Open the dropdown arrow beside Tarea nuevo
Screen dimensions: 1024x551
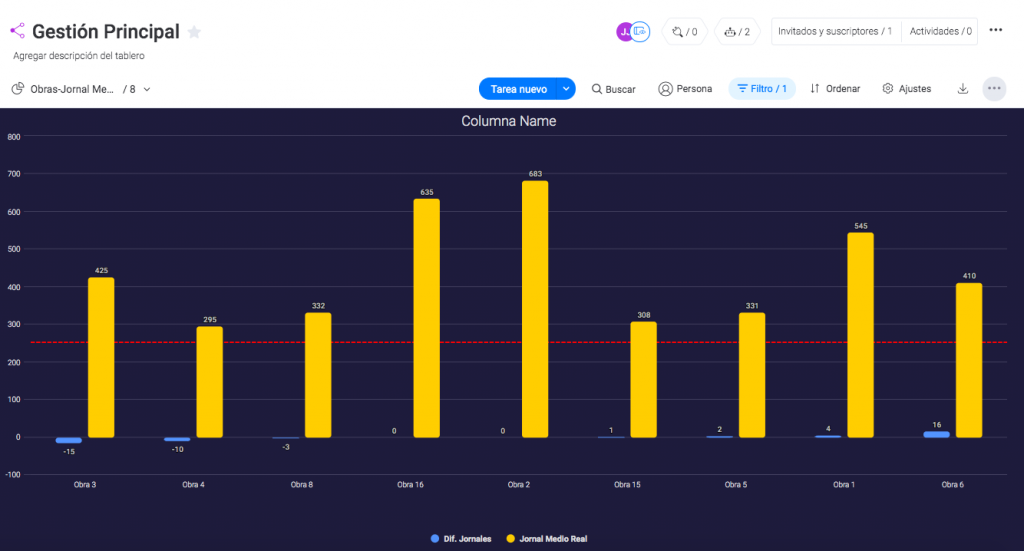(x=566, y=89)
